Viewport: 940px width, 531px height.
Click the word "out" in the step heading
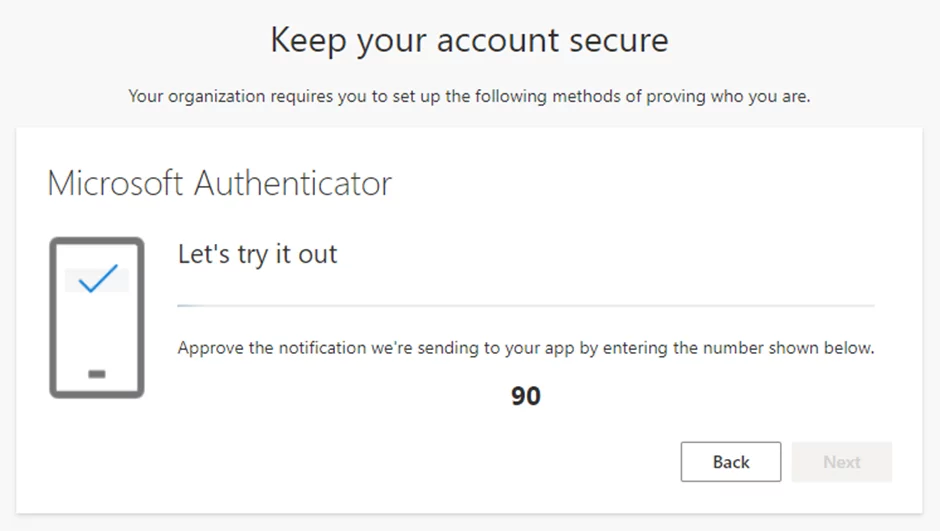coord(318,254)
